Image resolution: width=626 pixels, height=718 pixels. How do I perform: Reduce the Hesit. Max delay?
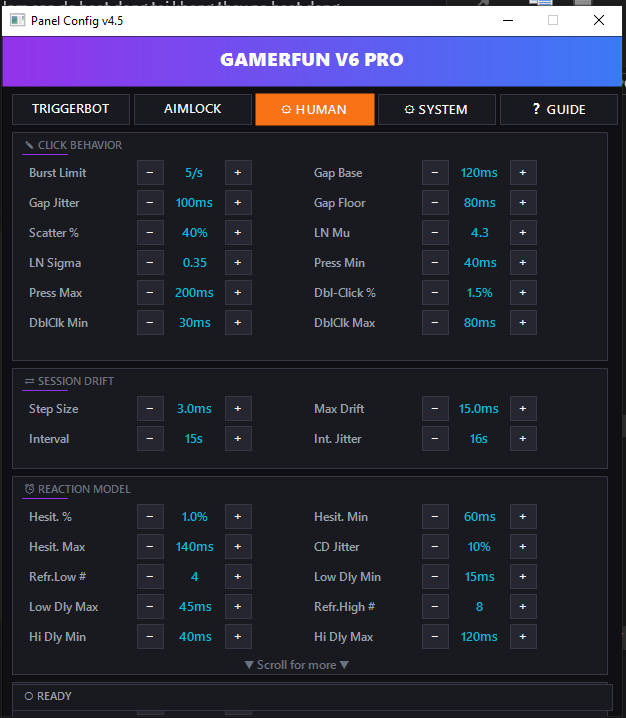point(150,547)
